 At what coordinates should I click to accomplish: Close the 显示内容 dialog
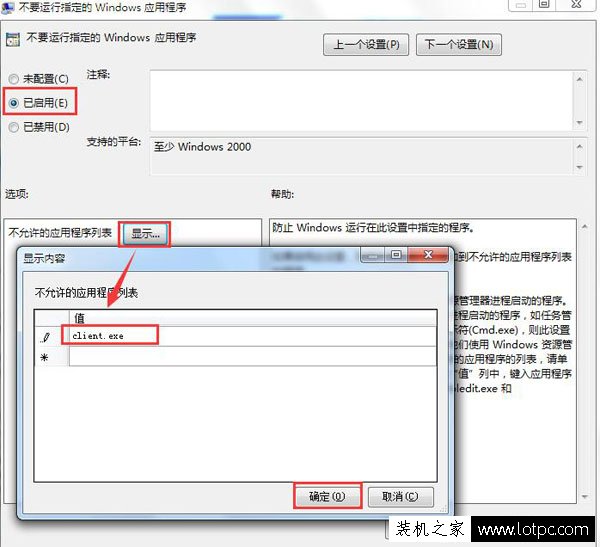[x=428, y=255]
